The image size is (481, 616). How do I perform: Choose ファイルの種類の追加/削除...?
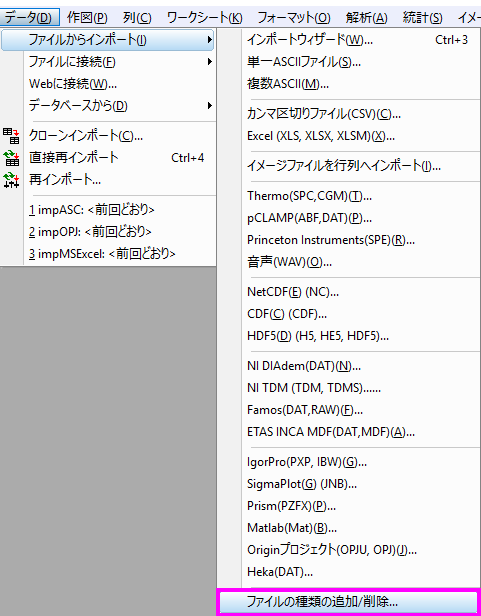click(349, 602)
